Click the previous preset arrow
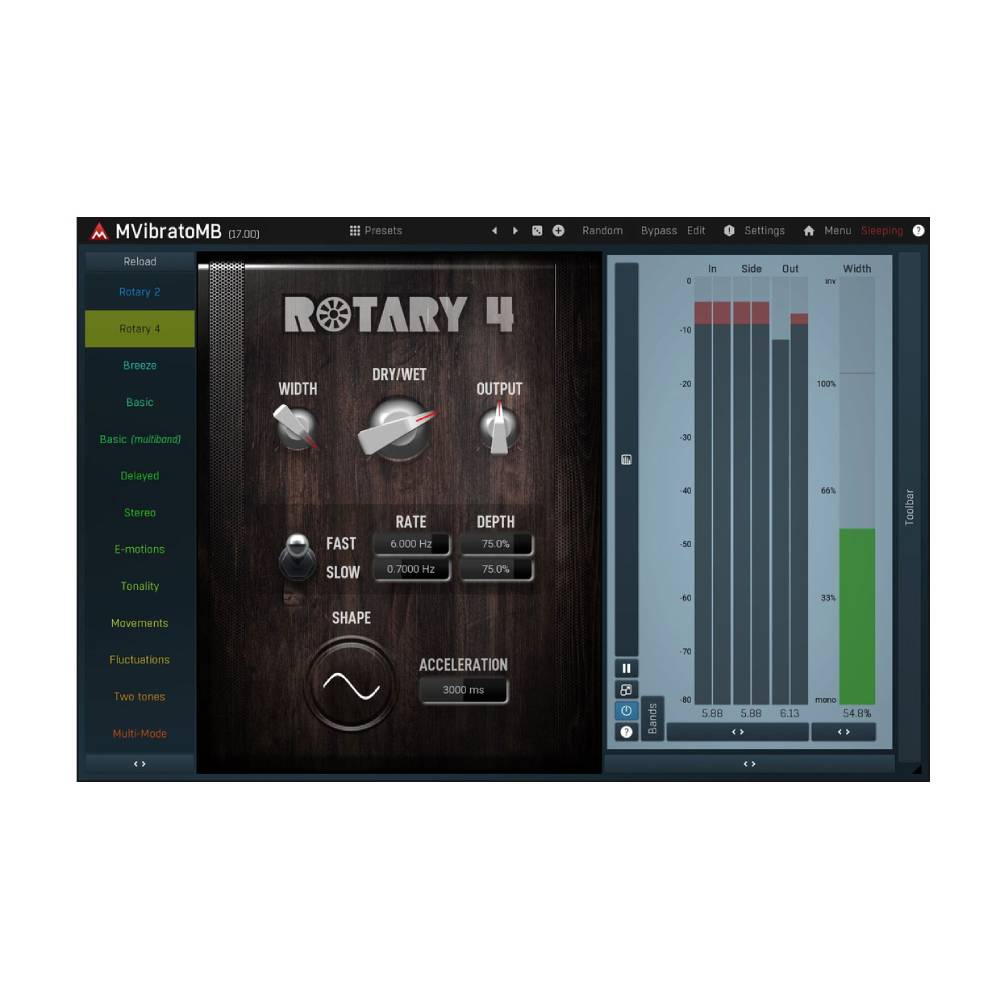 [x=494, y=231]
